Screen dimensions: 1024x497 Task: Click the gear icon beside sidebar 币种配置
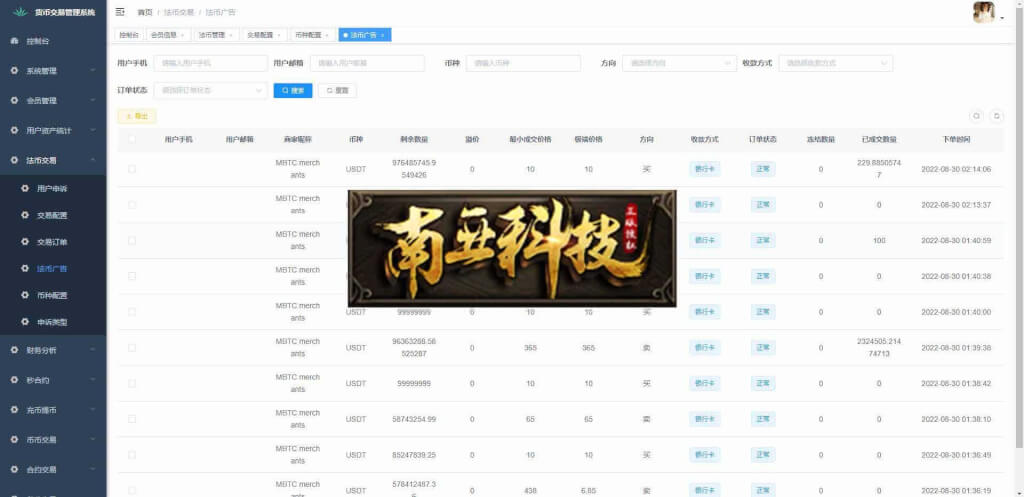coord(25,295)
